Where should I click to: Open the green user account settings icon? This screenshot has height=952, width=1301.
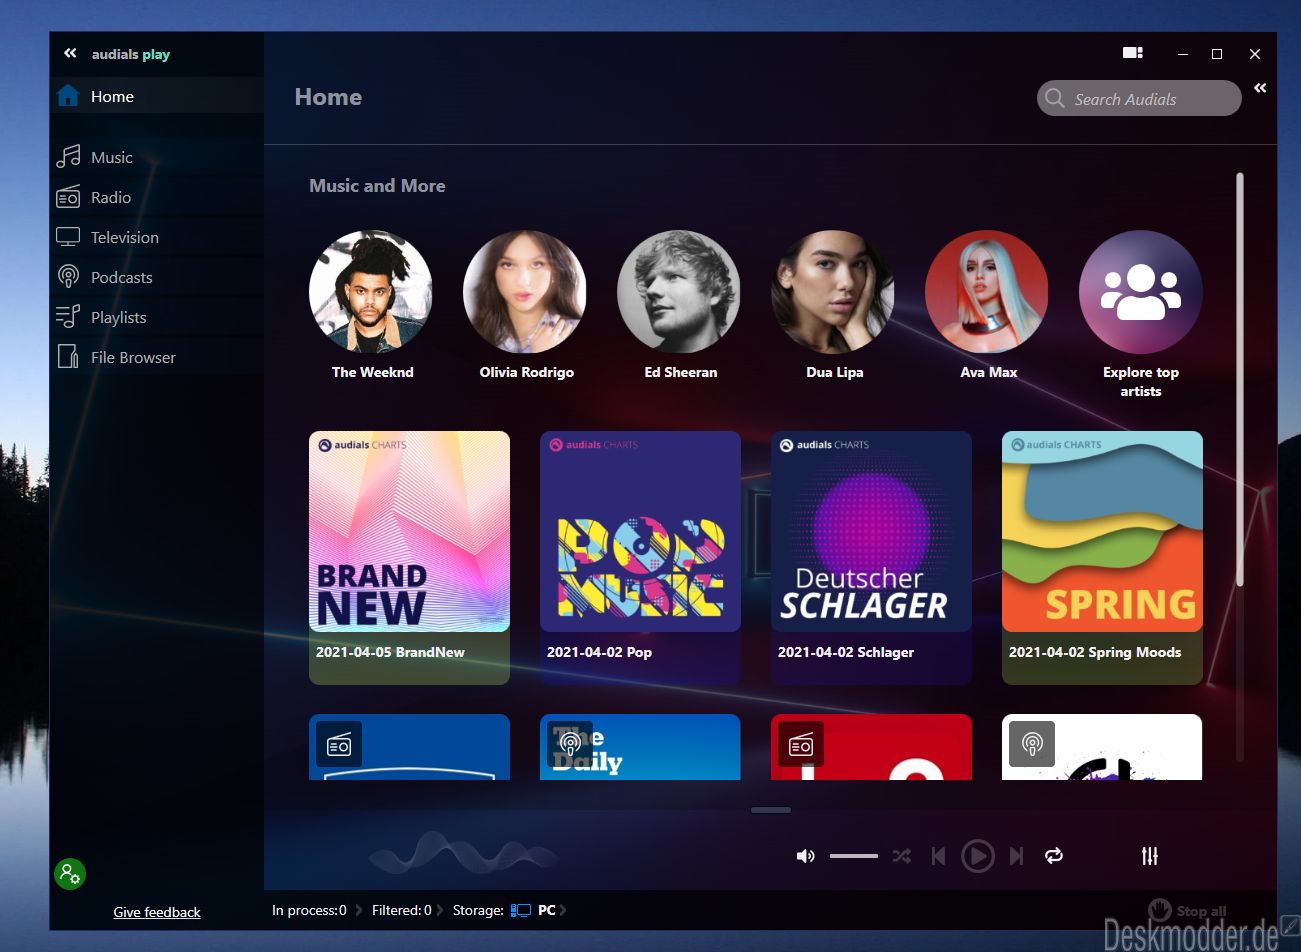(x=70, y=874)
